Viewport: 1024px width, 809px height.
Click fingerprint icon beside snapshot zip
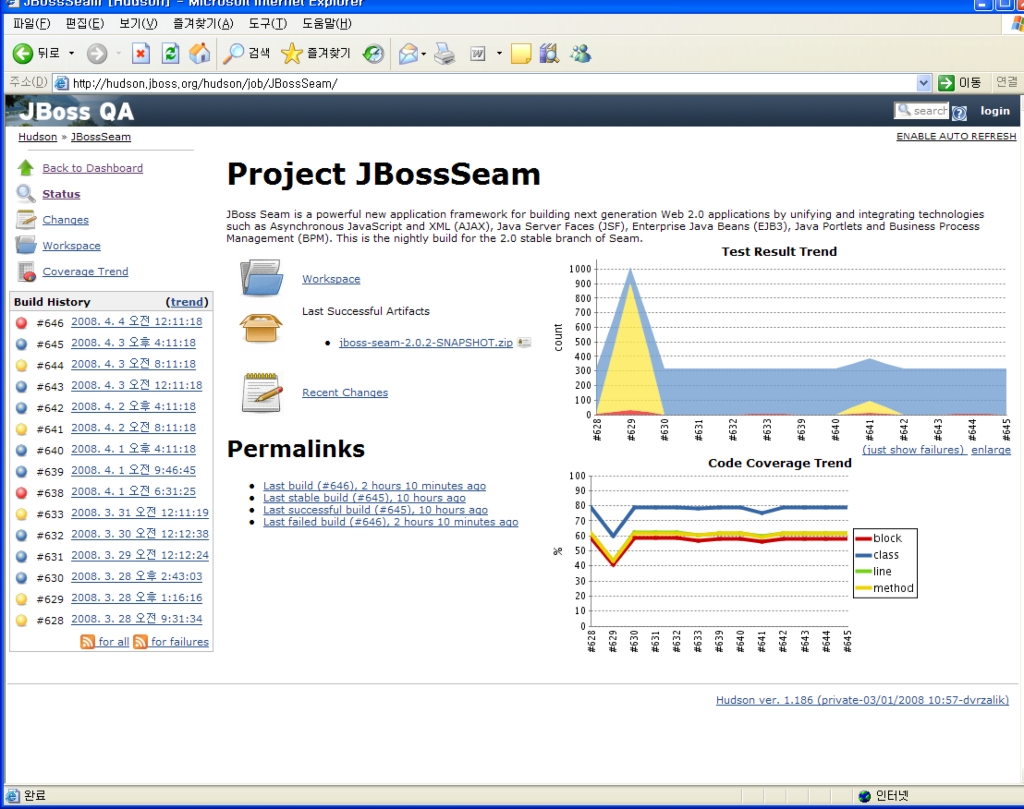click(x=524, y=342)
